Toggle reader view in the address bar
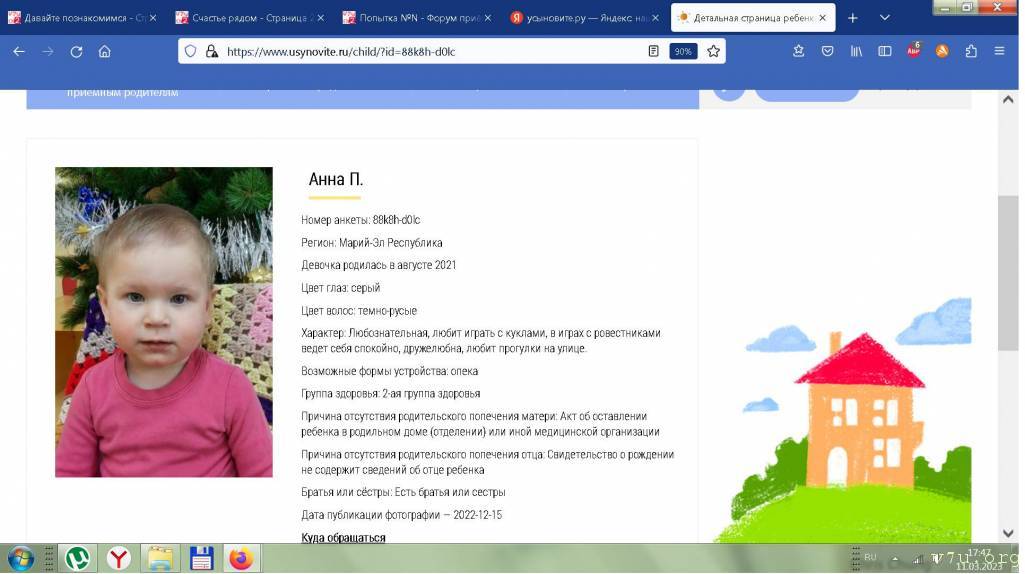1025x574 pixels. click(x=653, y=51)
